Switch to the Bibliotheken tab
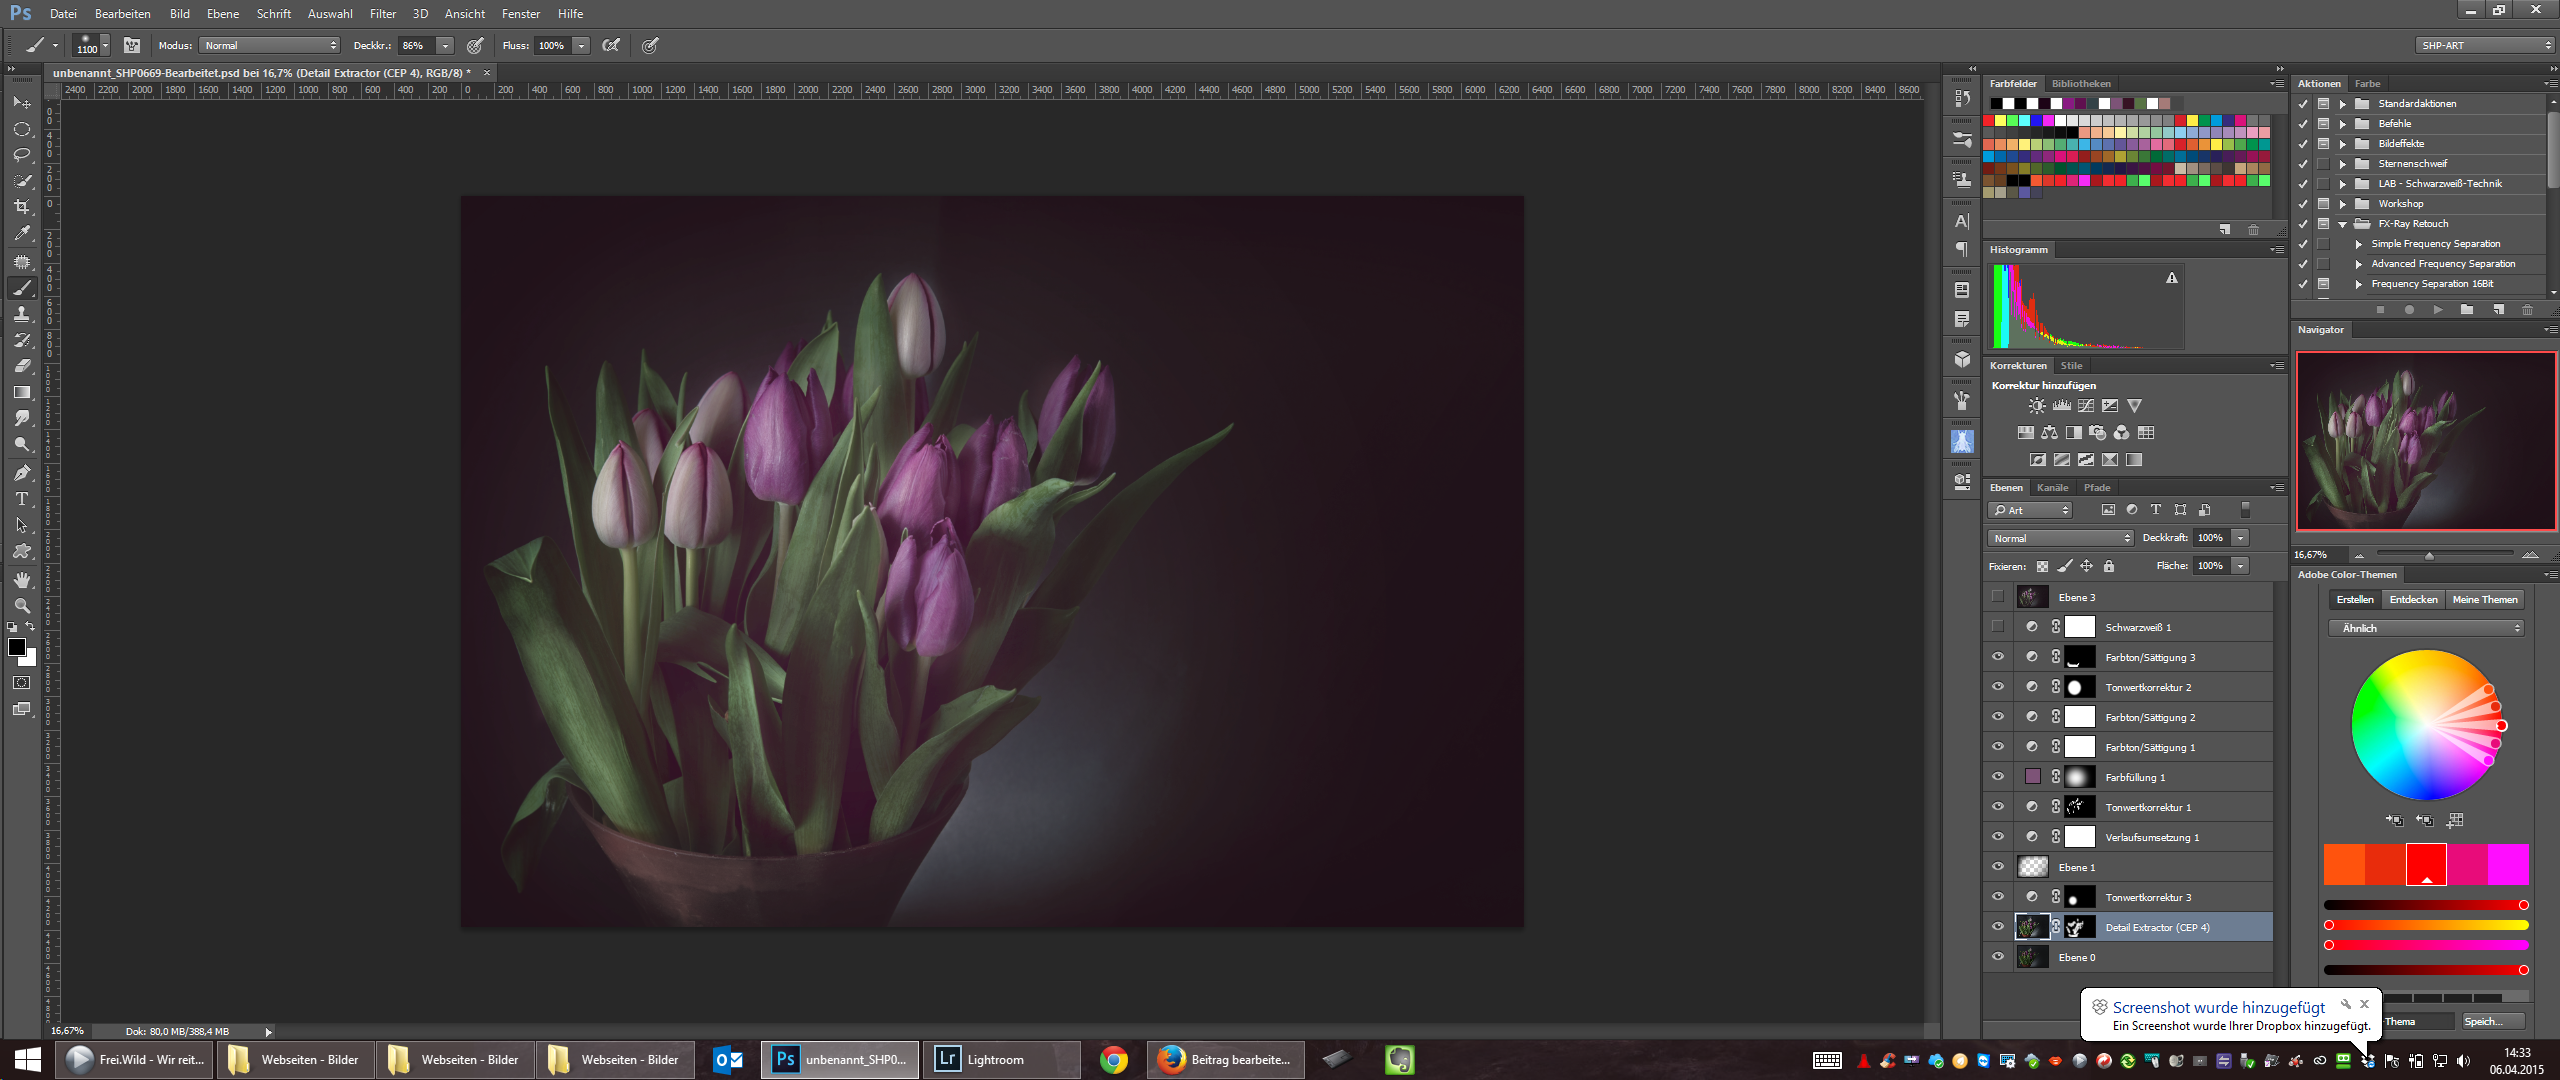The width and height of the screenshot is (2560, 1080). point(2081,84)
